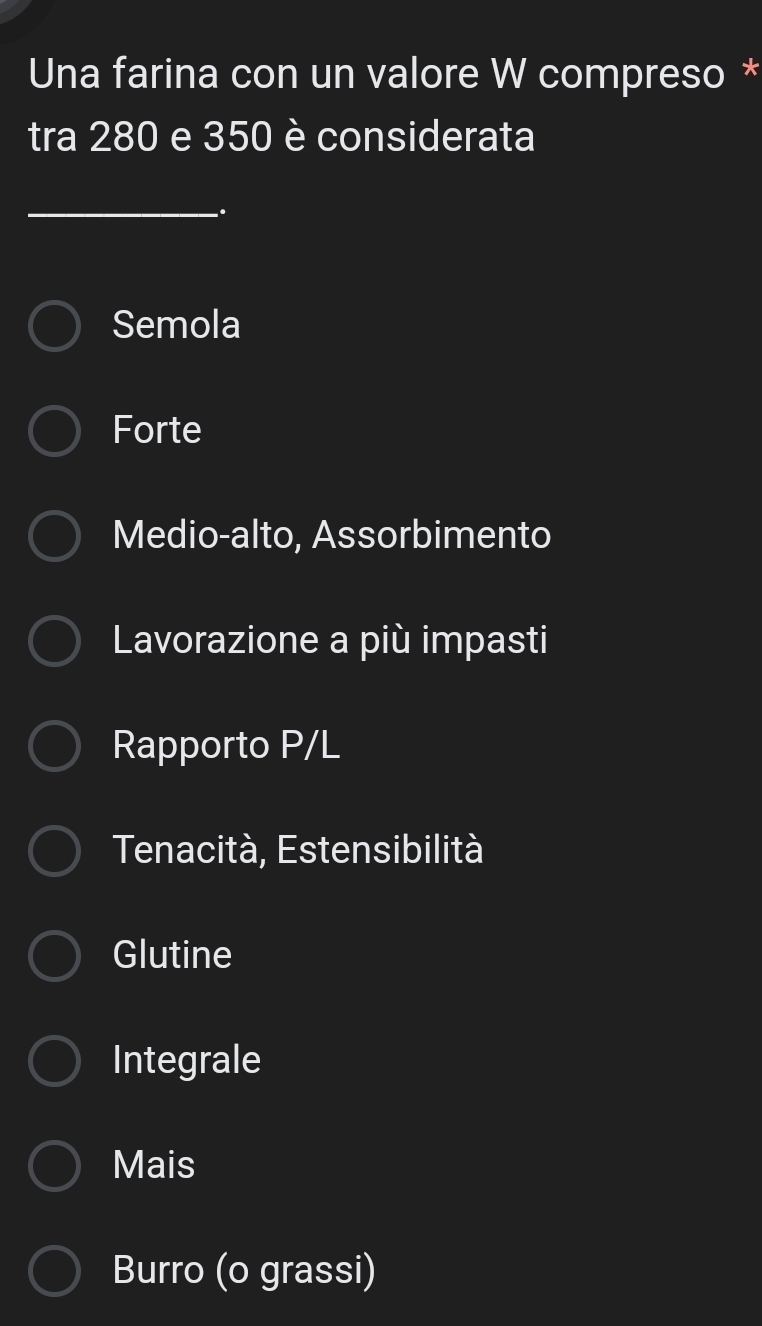Click the "Semola" answer label text

point(177,325)
